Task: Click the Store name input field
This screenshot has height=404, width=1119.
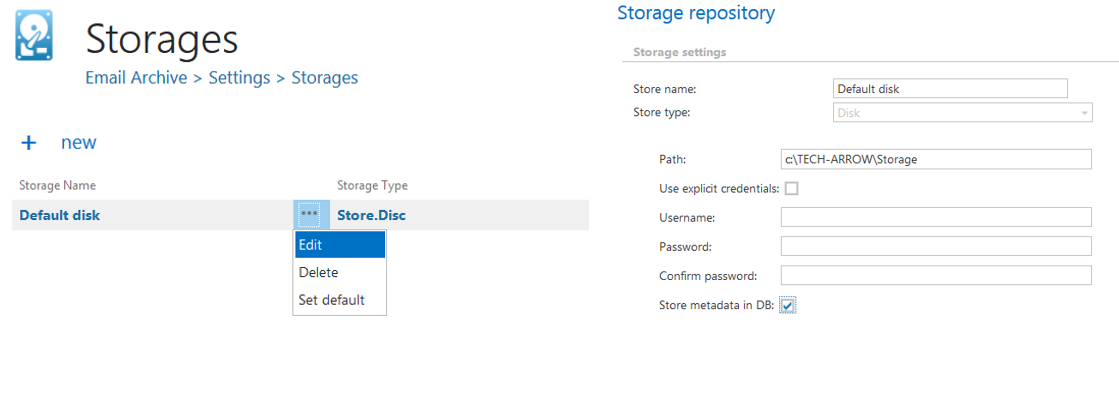Action: (950, 89)
